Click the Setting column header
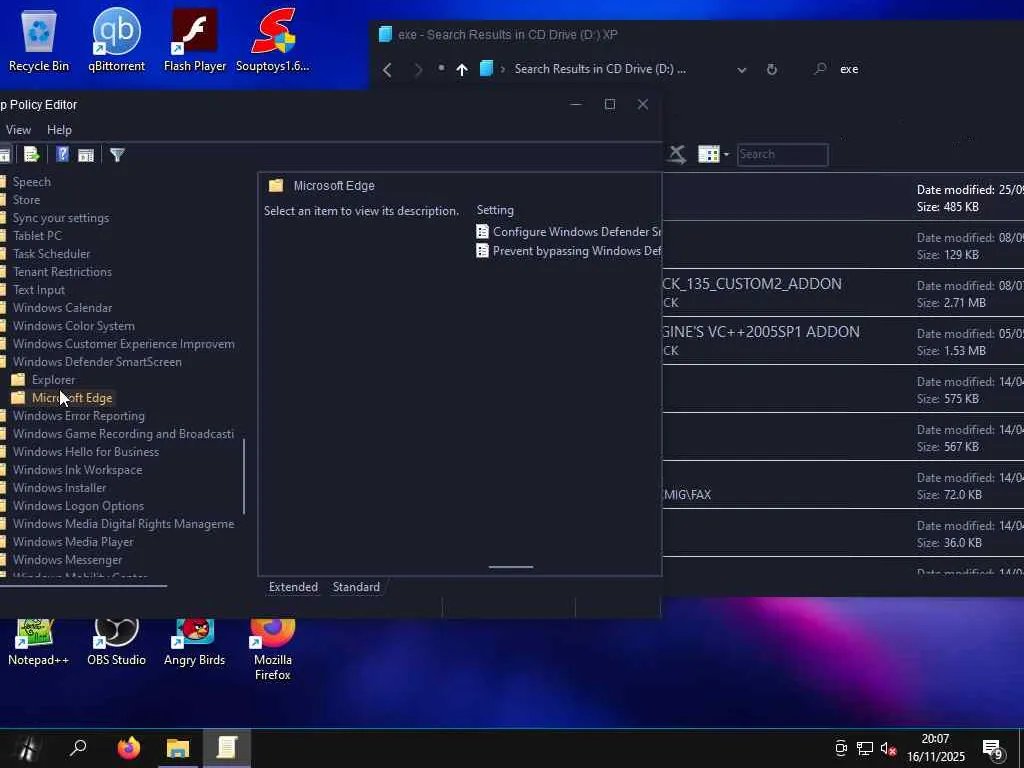Image resolution: width=1024 pixels, height=768 pixels. point(495,210)
